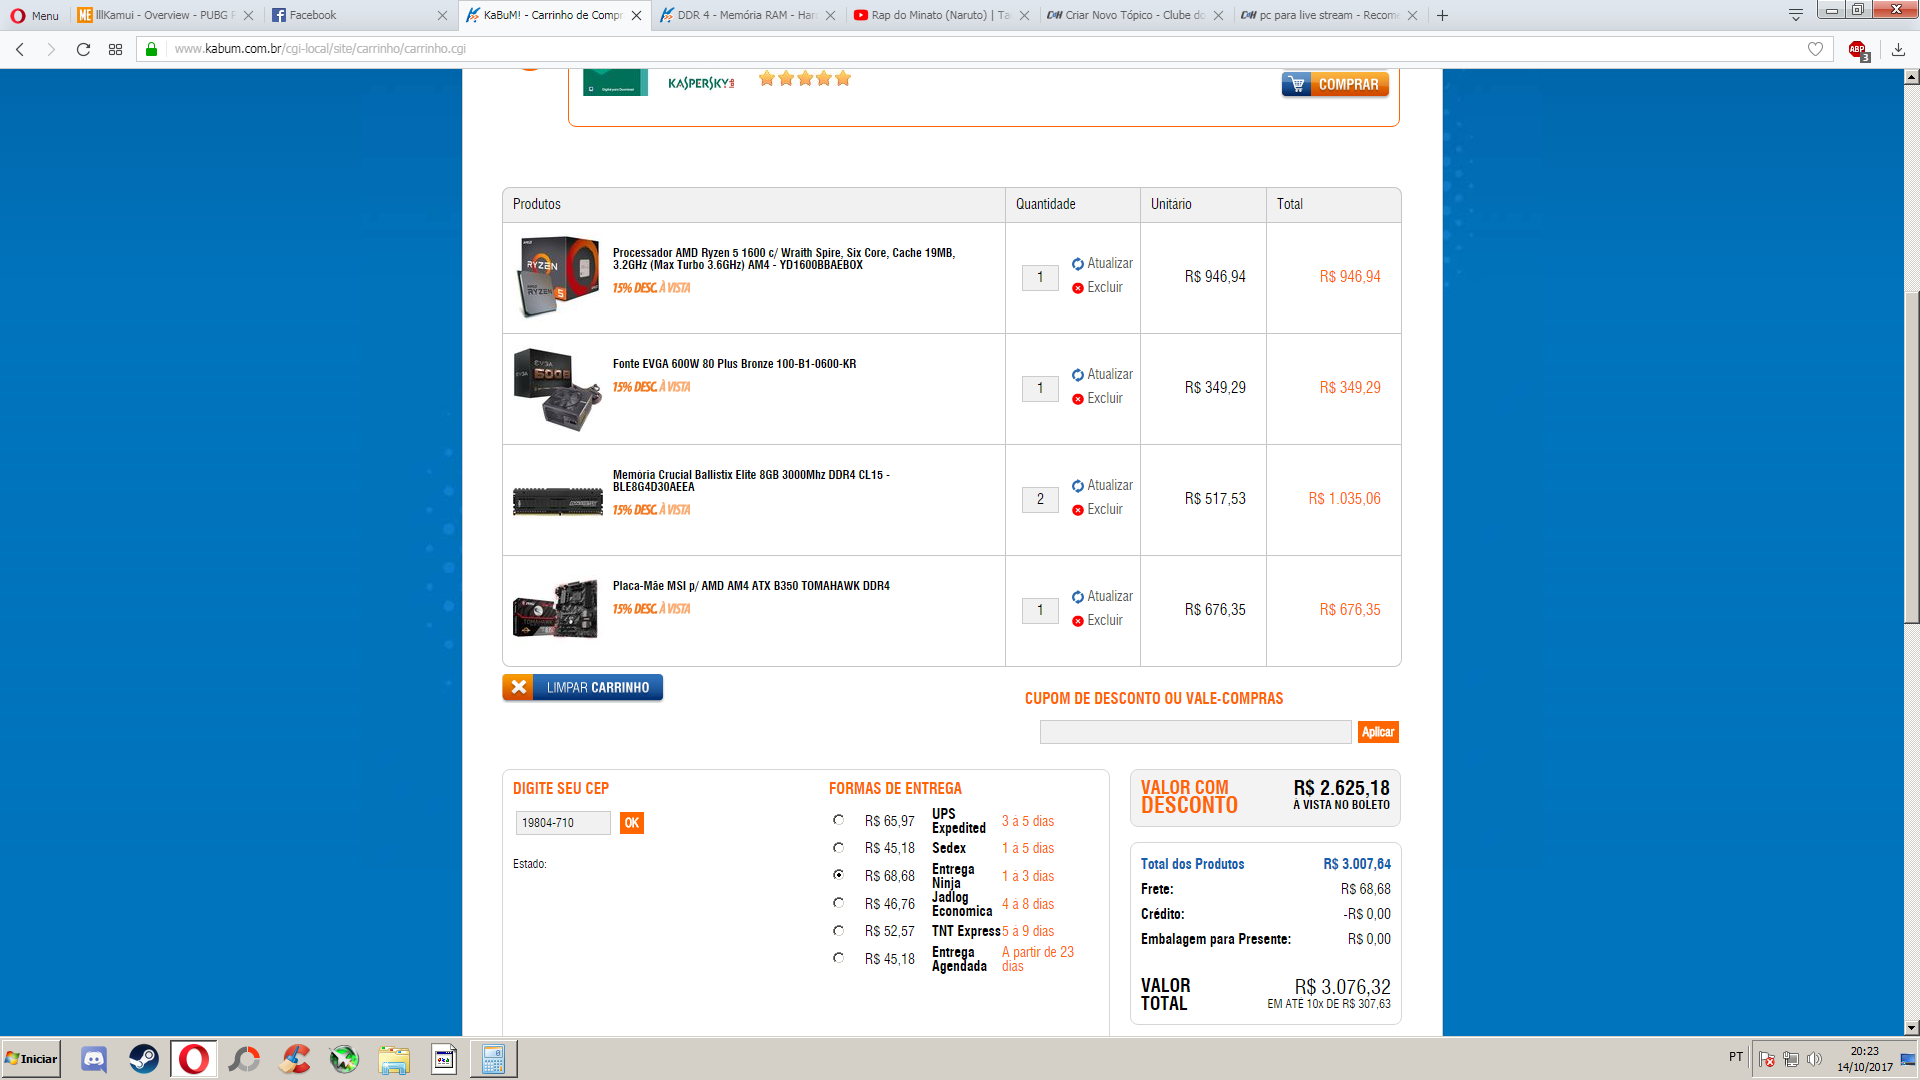
Task: Click the Aplicar coupon button
Action: (1378, 733)
